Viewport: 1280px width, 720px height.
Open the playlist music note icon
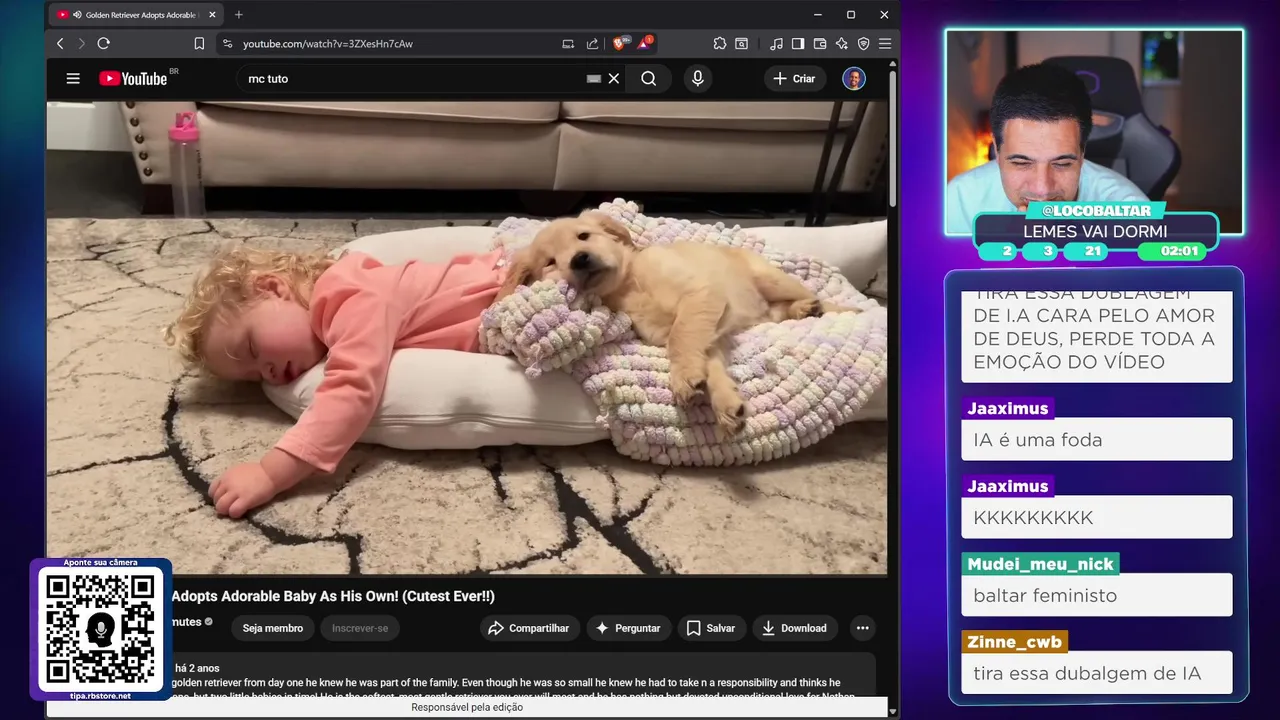tap(777, 44)
